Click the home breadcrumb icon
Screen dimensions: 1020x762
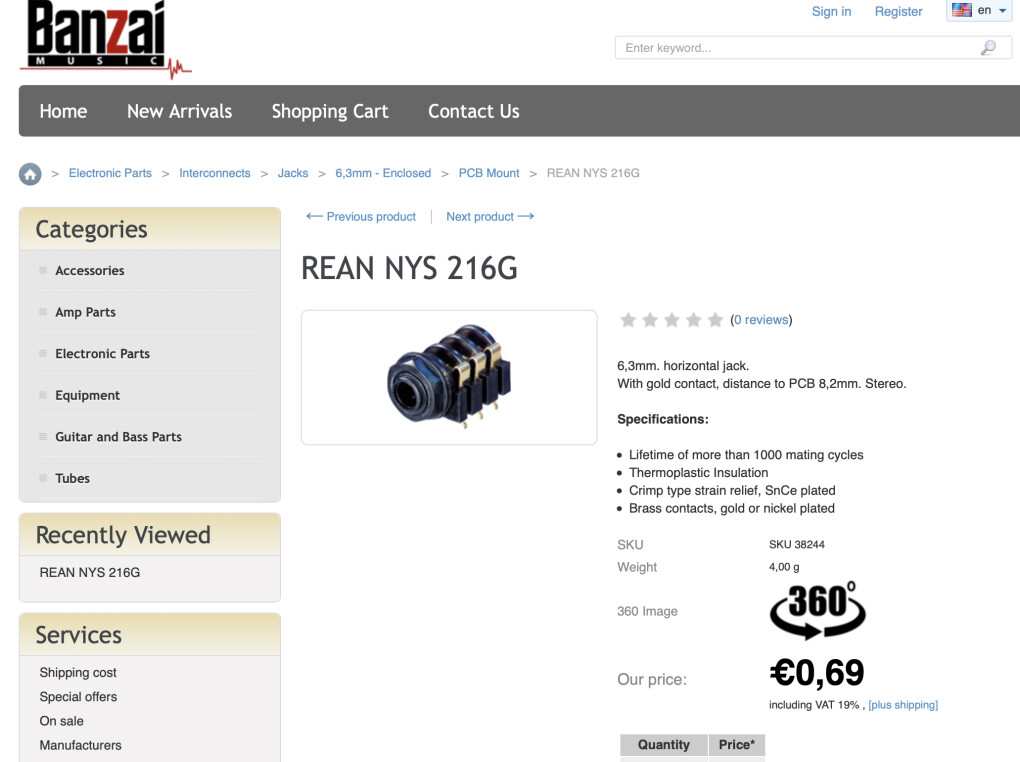30,174
